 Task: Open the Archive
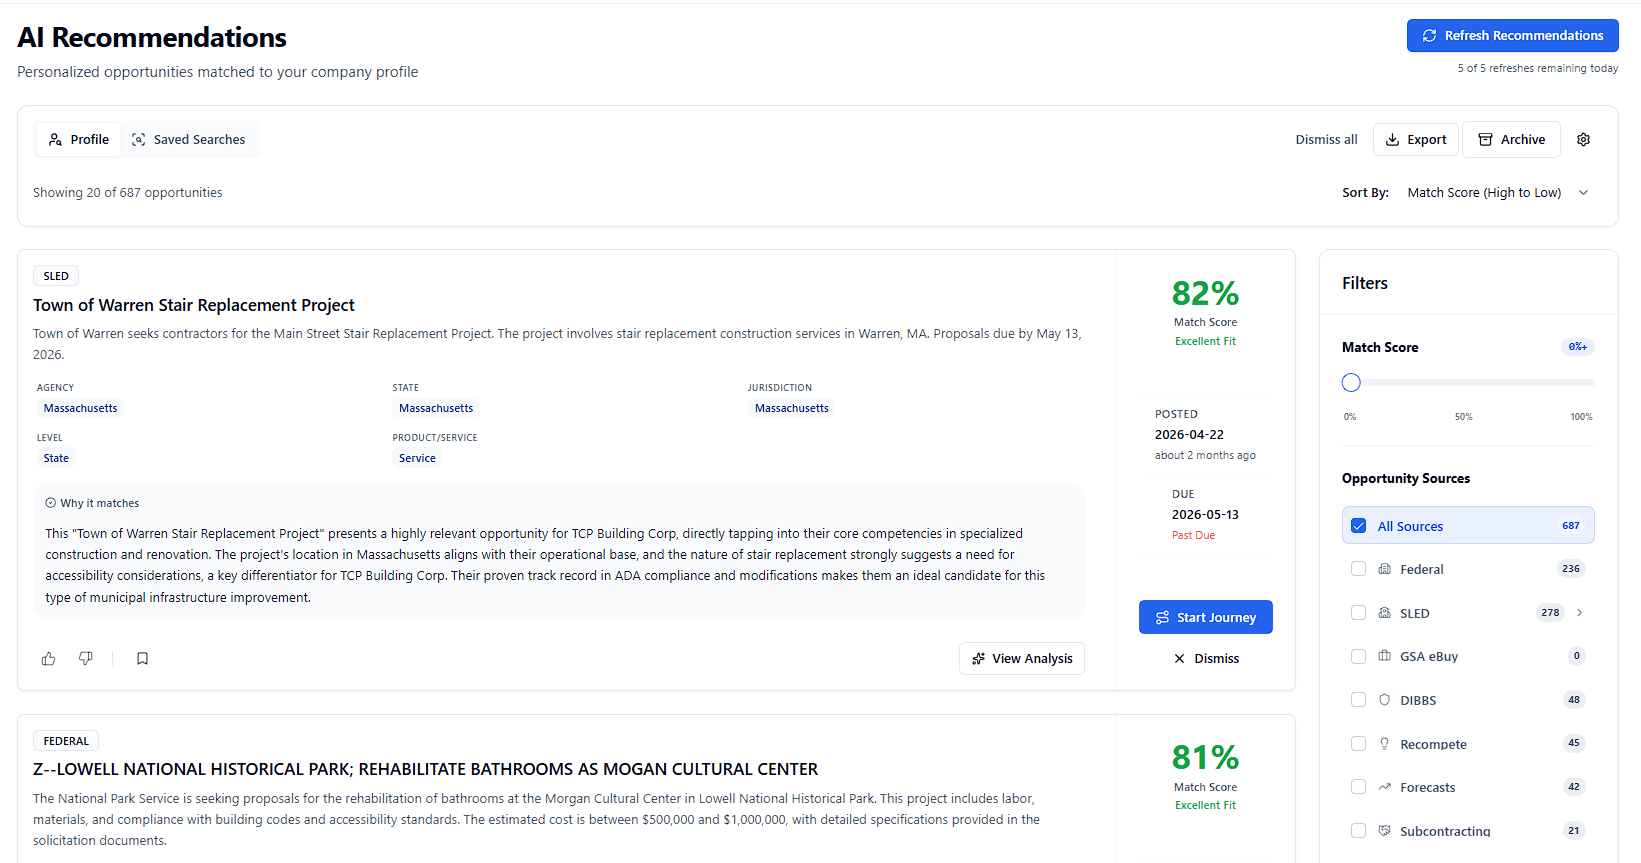click(x=1511, y=140)
